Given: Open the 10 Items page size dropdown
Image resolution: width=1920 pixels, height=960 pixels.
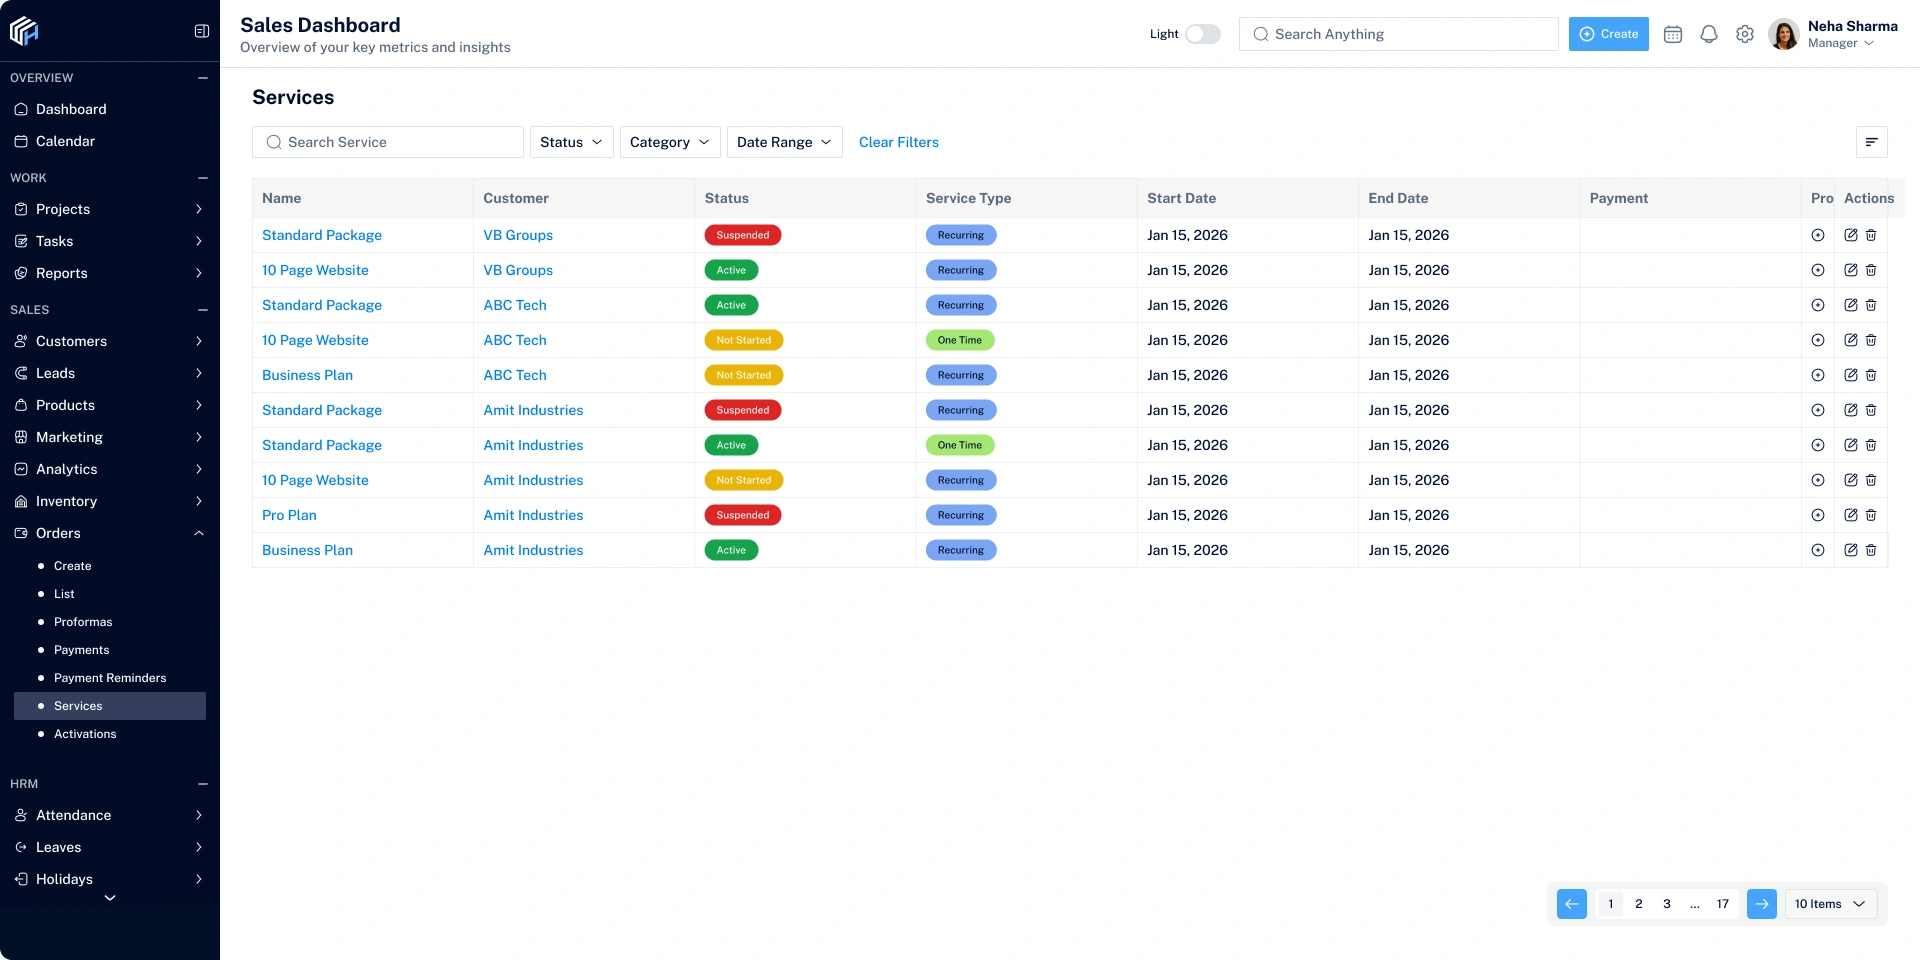Looking at the screenshot, I should click(x=1830, y=904).
